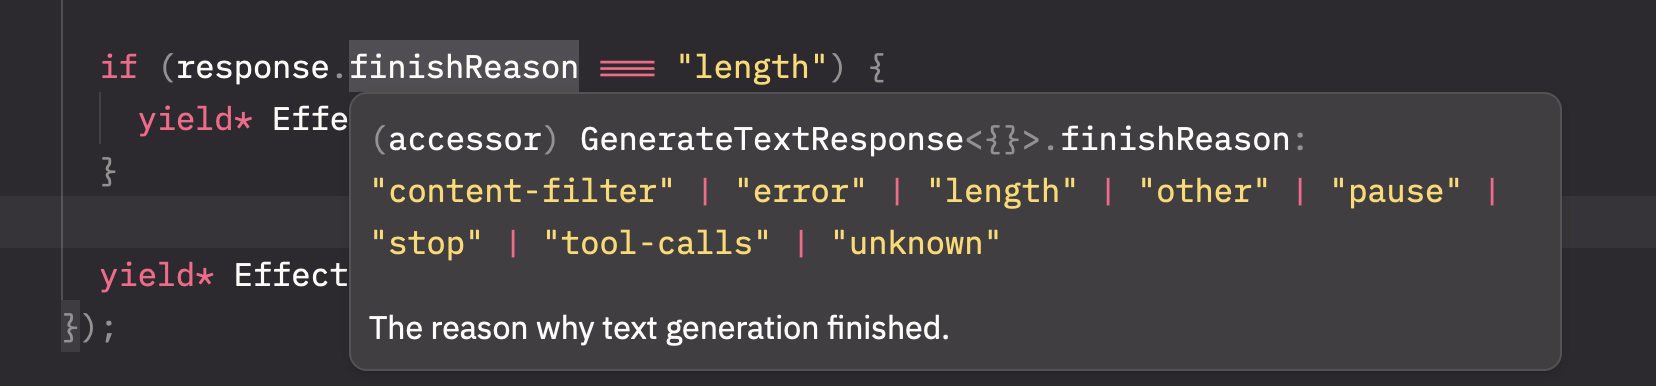The image size is (1656, 386).
Task: Click "length" in the tooltip type union
Action: coord(1002,191)
